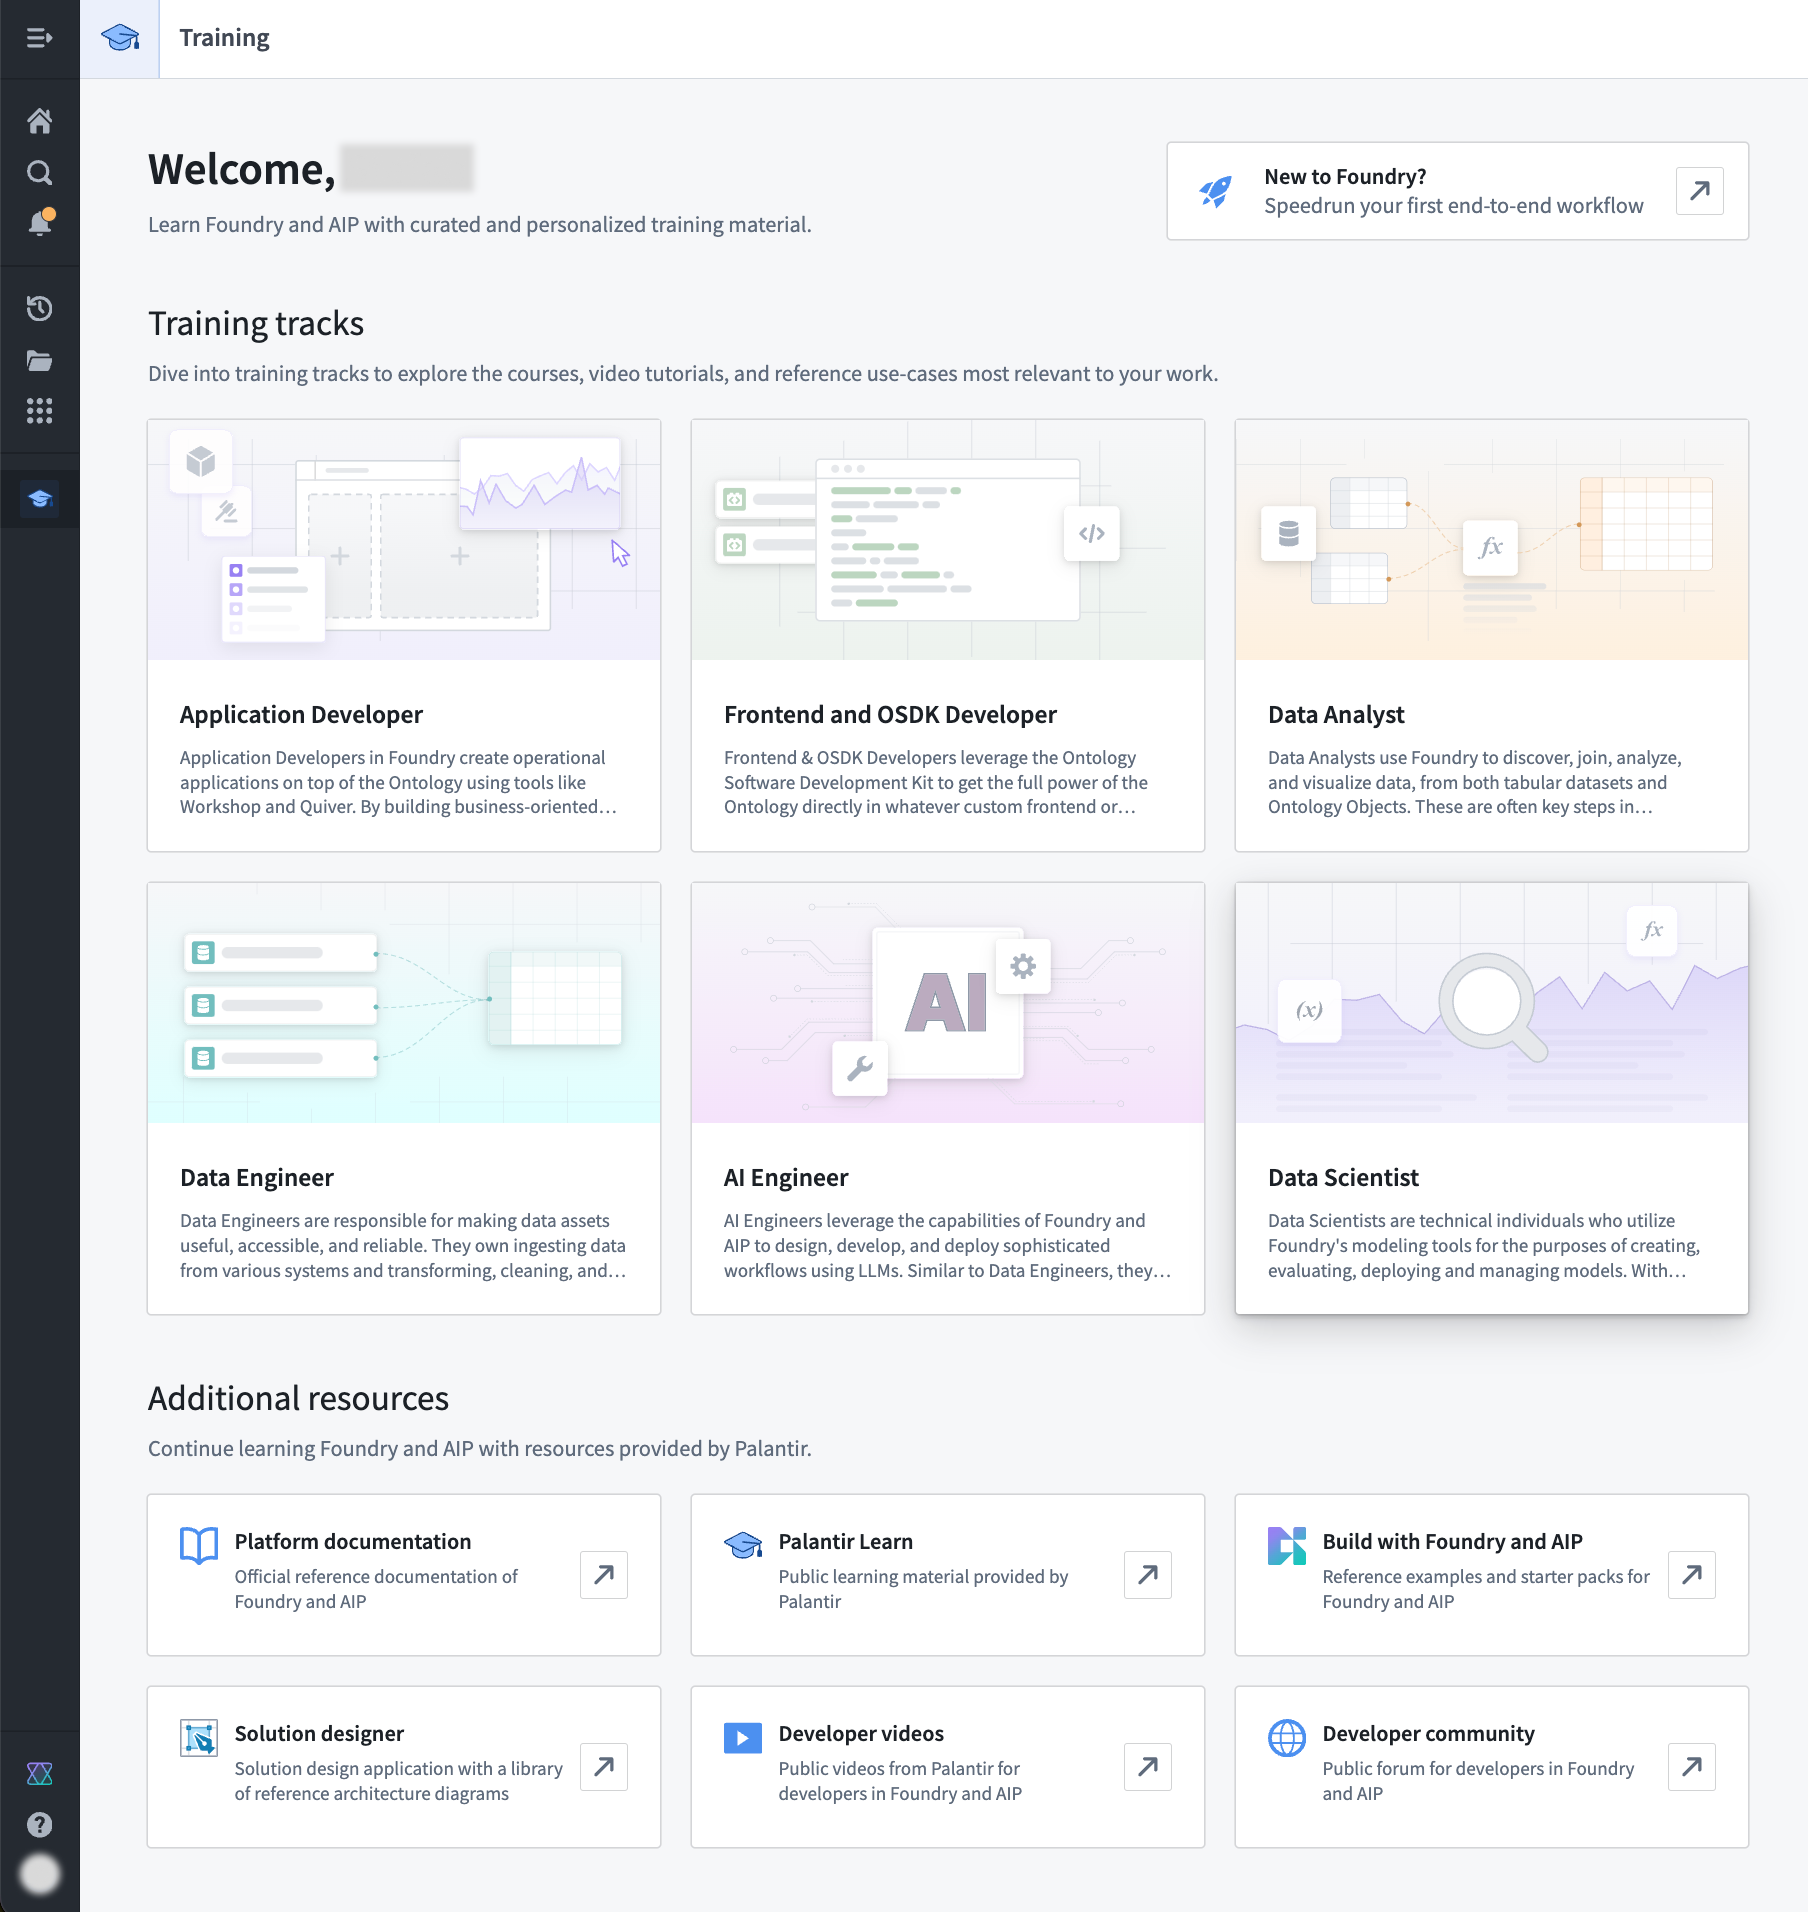Viewport: 1808px width, 1912px height.
Task: Open Developer community external link arrow
Action: point(1692,1766)
